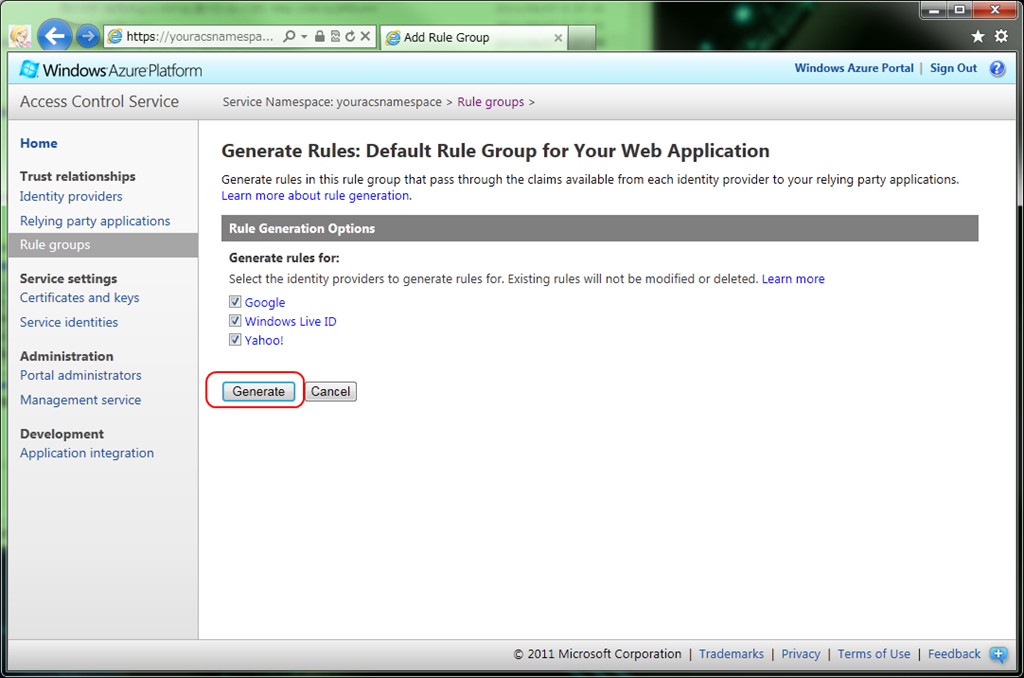The width and height of the screenshot is (1024, 678).
Task: Open Rule groups in the sidebar
Action: pos(55,245)
